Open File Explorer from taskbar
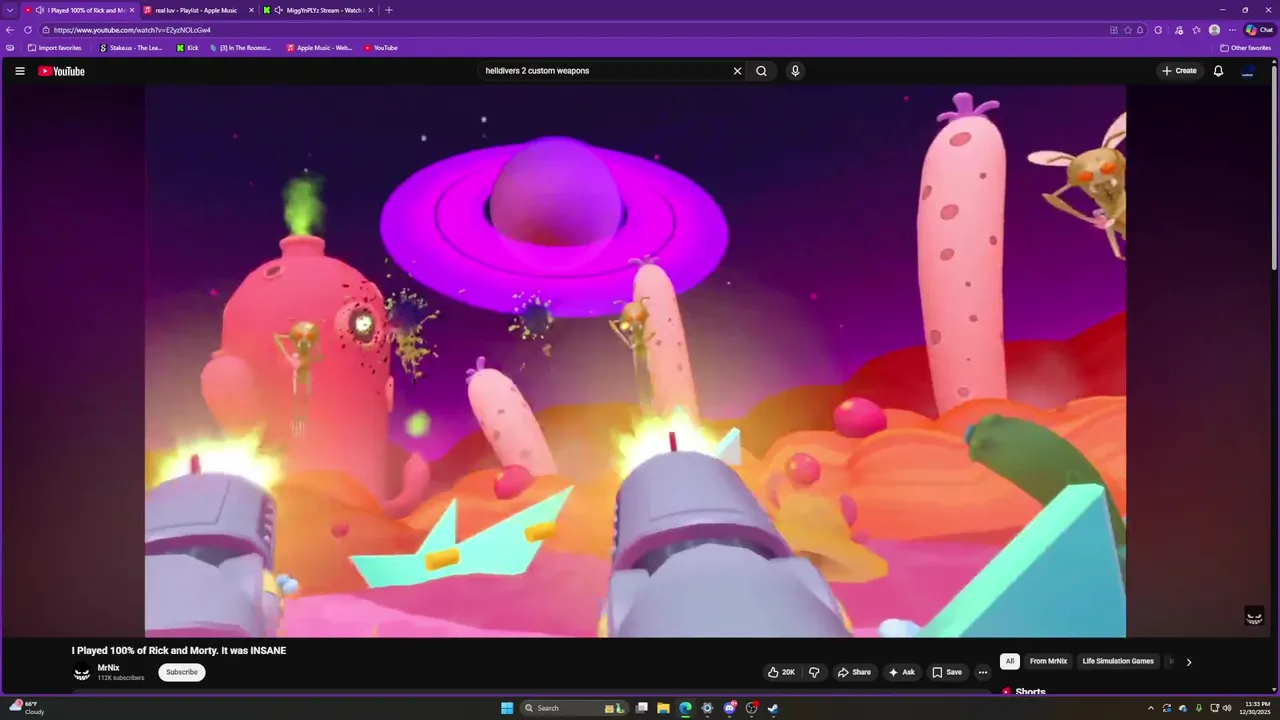Screen dimensions: 1280x720 point(663,708)
